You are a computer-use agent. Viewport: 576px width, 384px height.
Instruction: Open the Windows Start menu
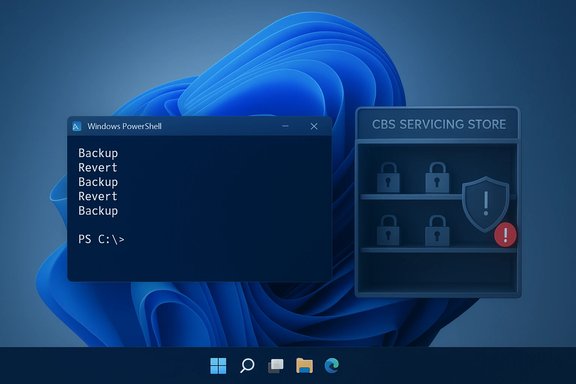218,366
